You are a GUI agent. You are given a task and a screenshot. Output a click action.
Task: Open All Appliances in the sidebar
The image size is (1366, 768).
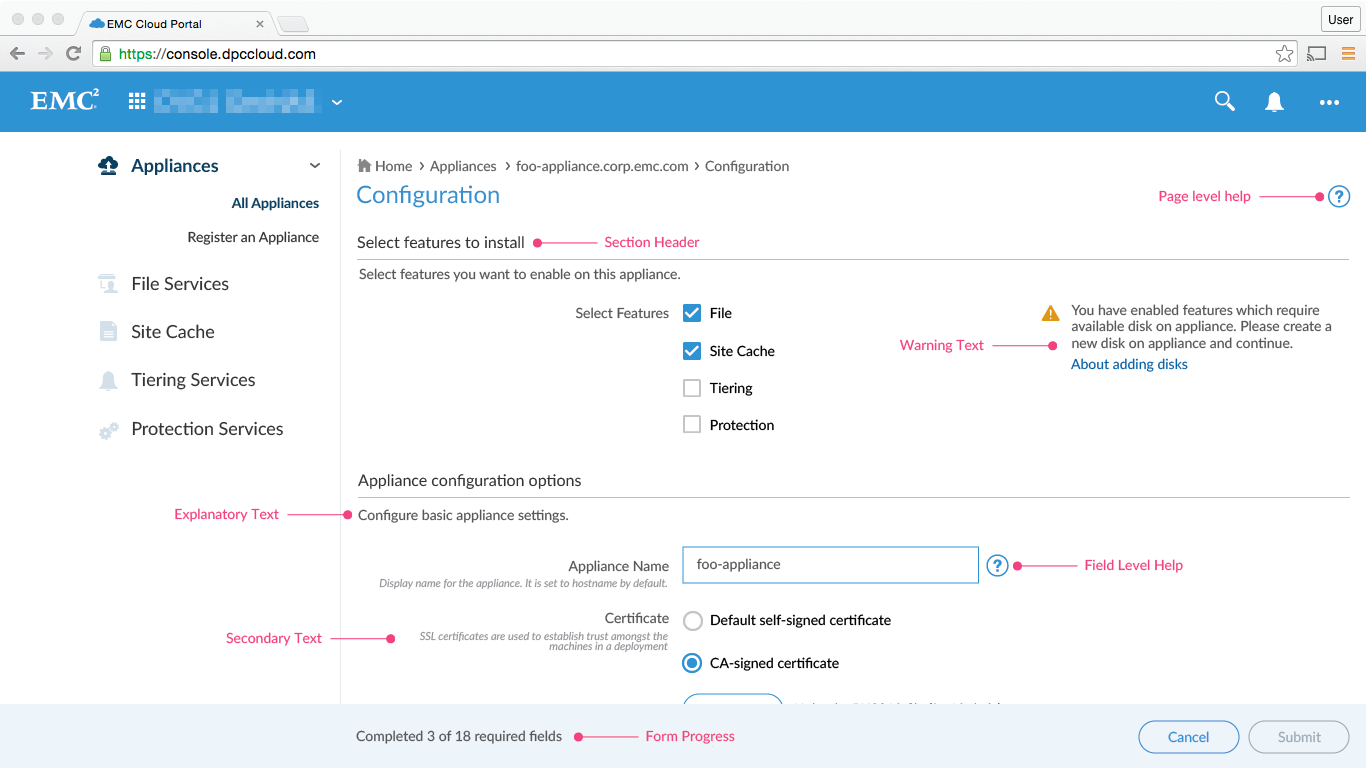pos(275,202)
